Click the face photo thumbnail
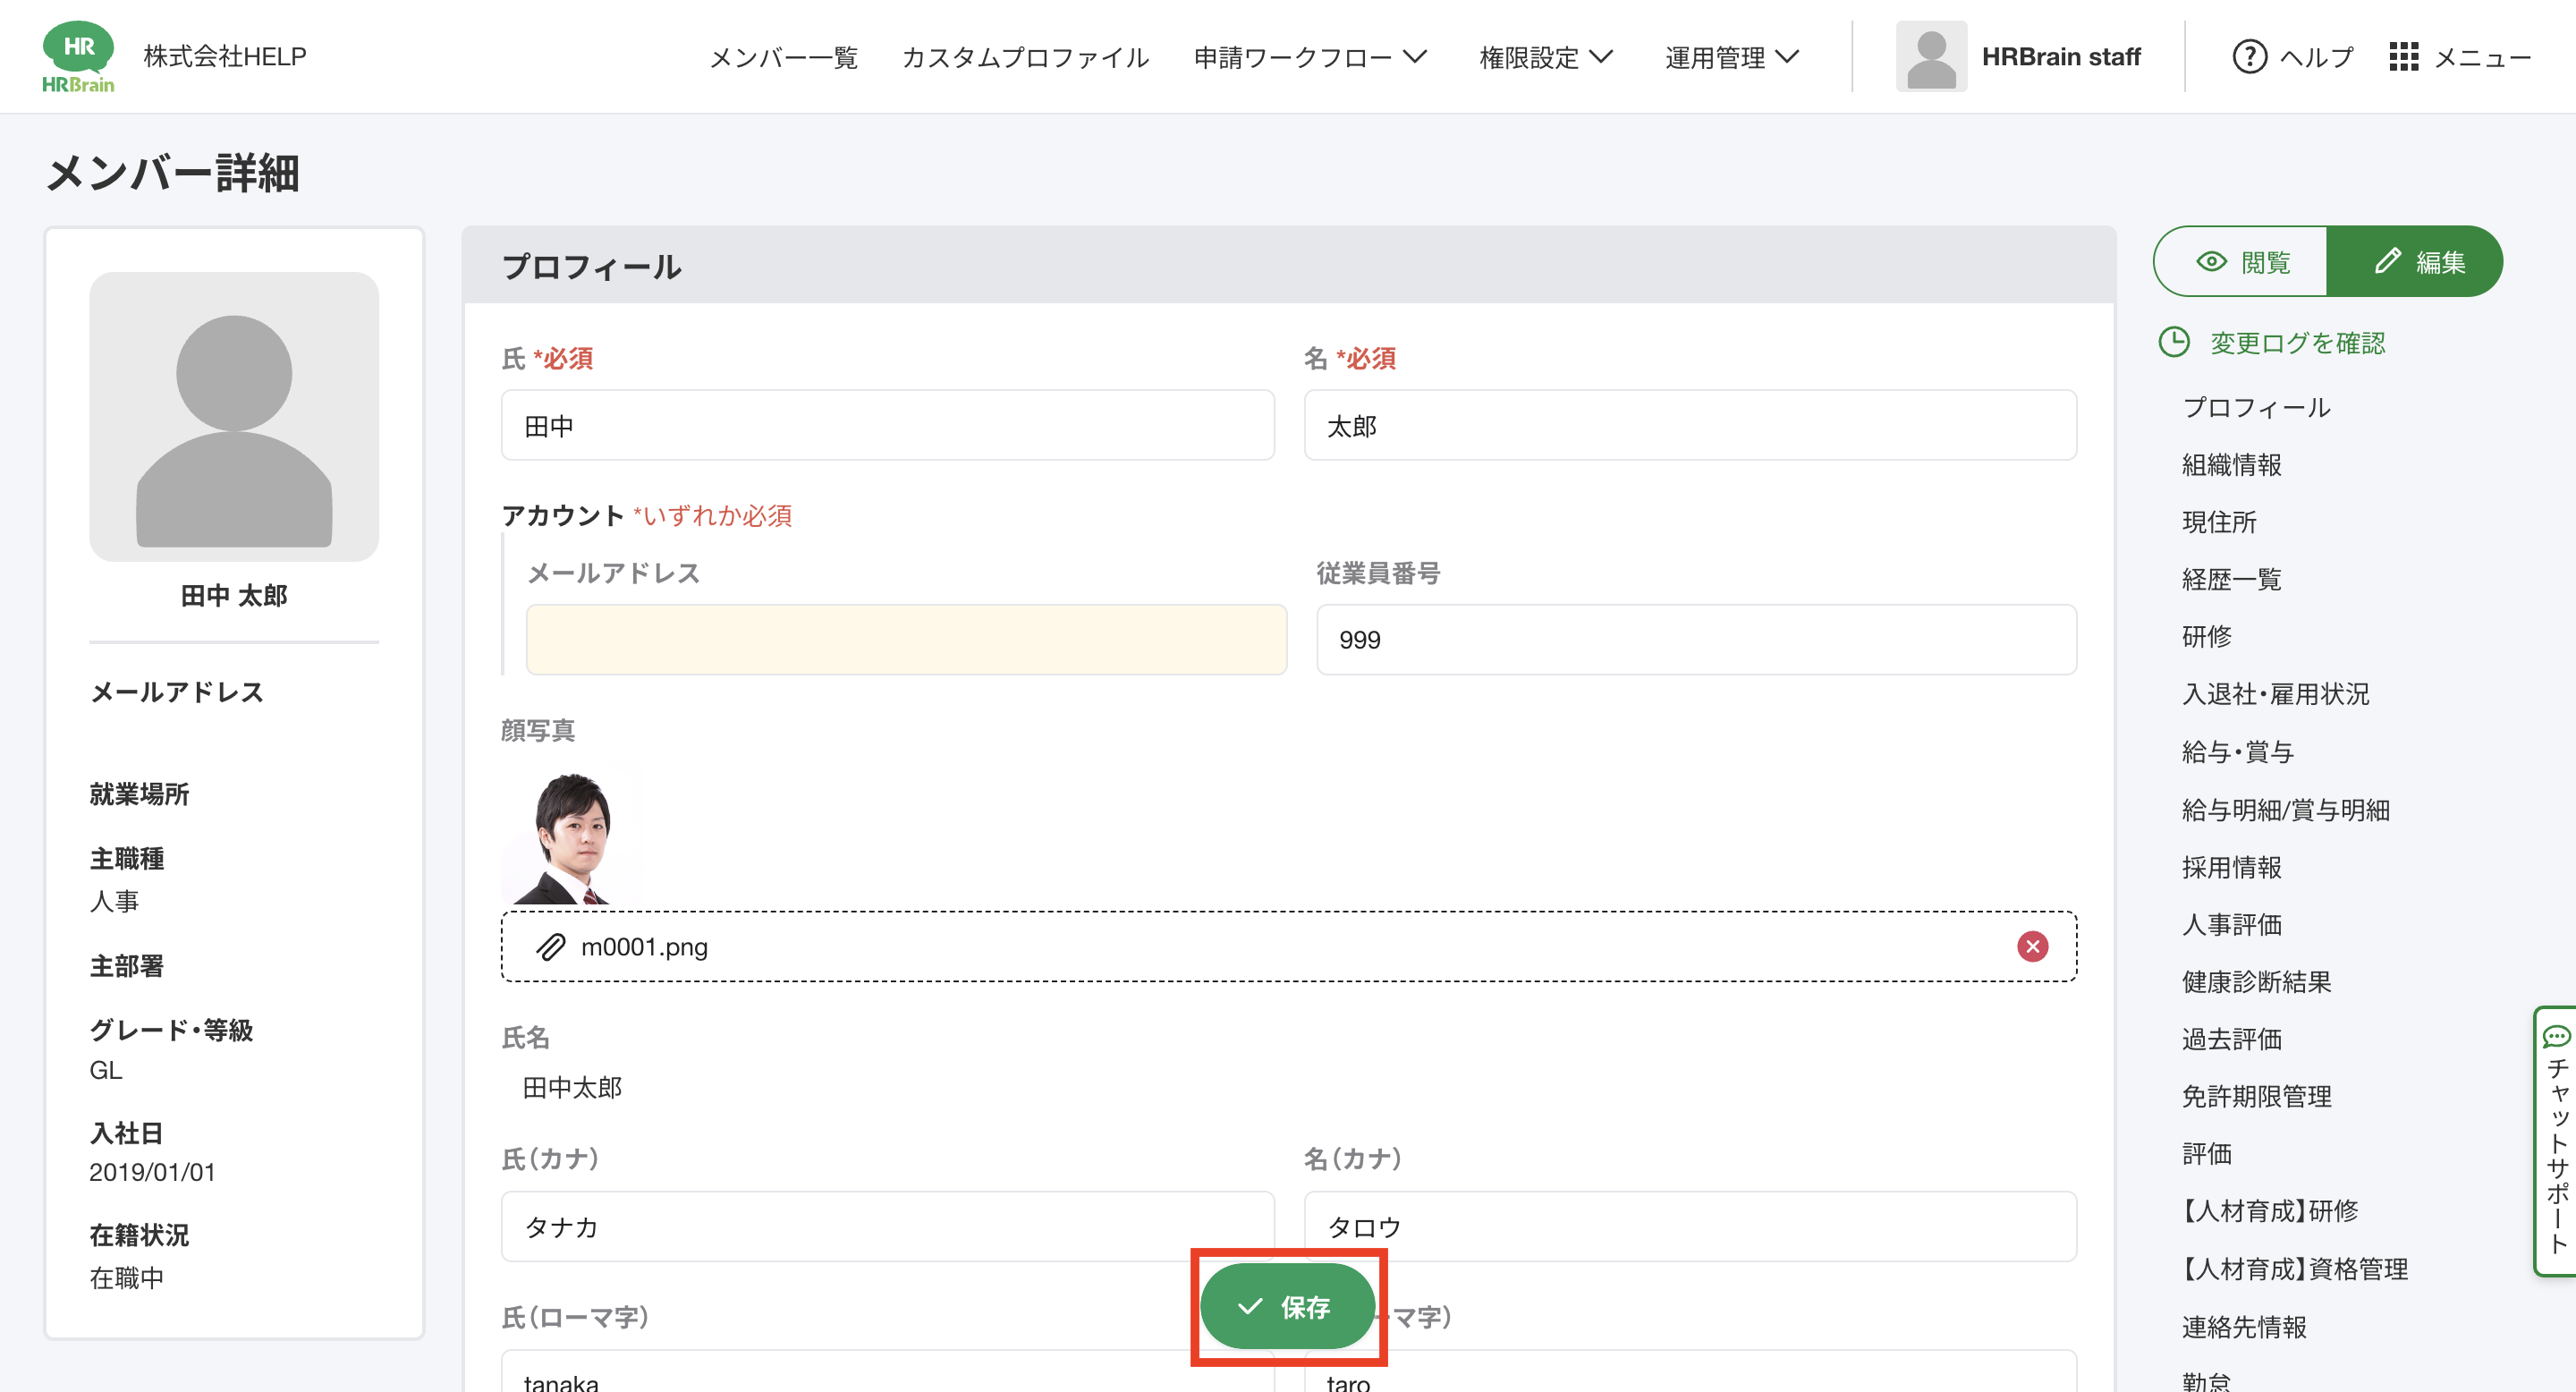Screen dimensions: 2576x1392 coord(573,836)
